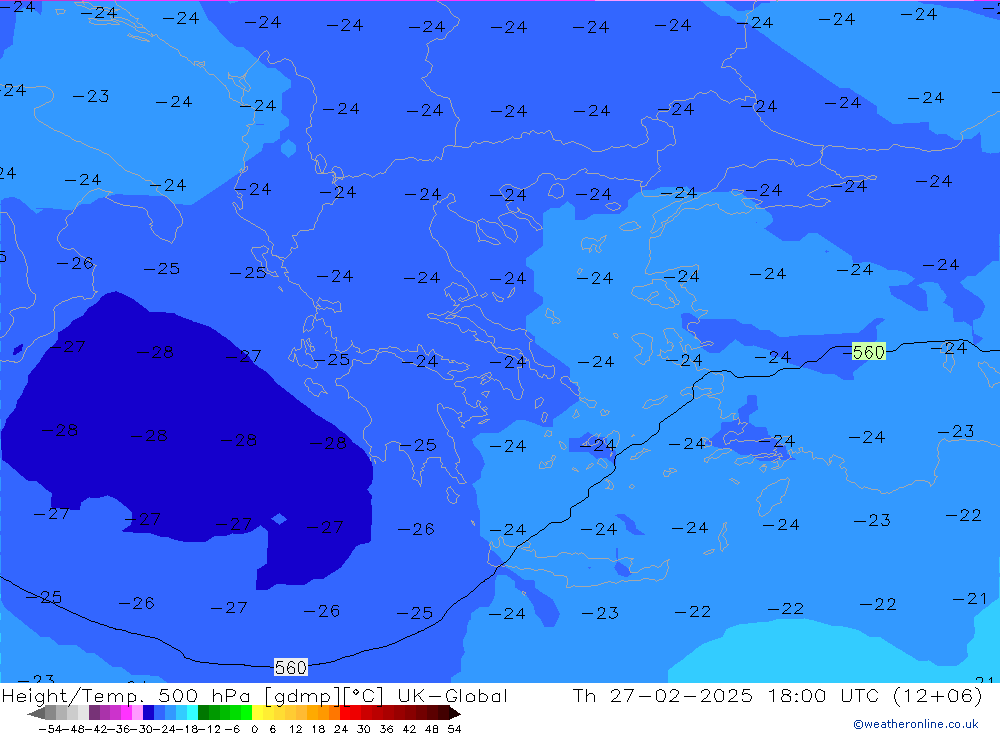The height and width of the screenshot is (733, 1000).
Task: Click the UK-Global model name
Action: click(452, 695)
